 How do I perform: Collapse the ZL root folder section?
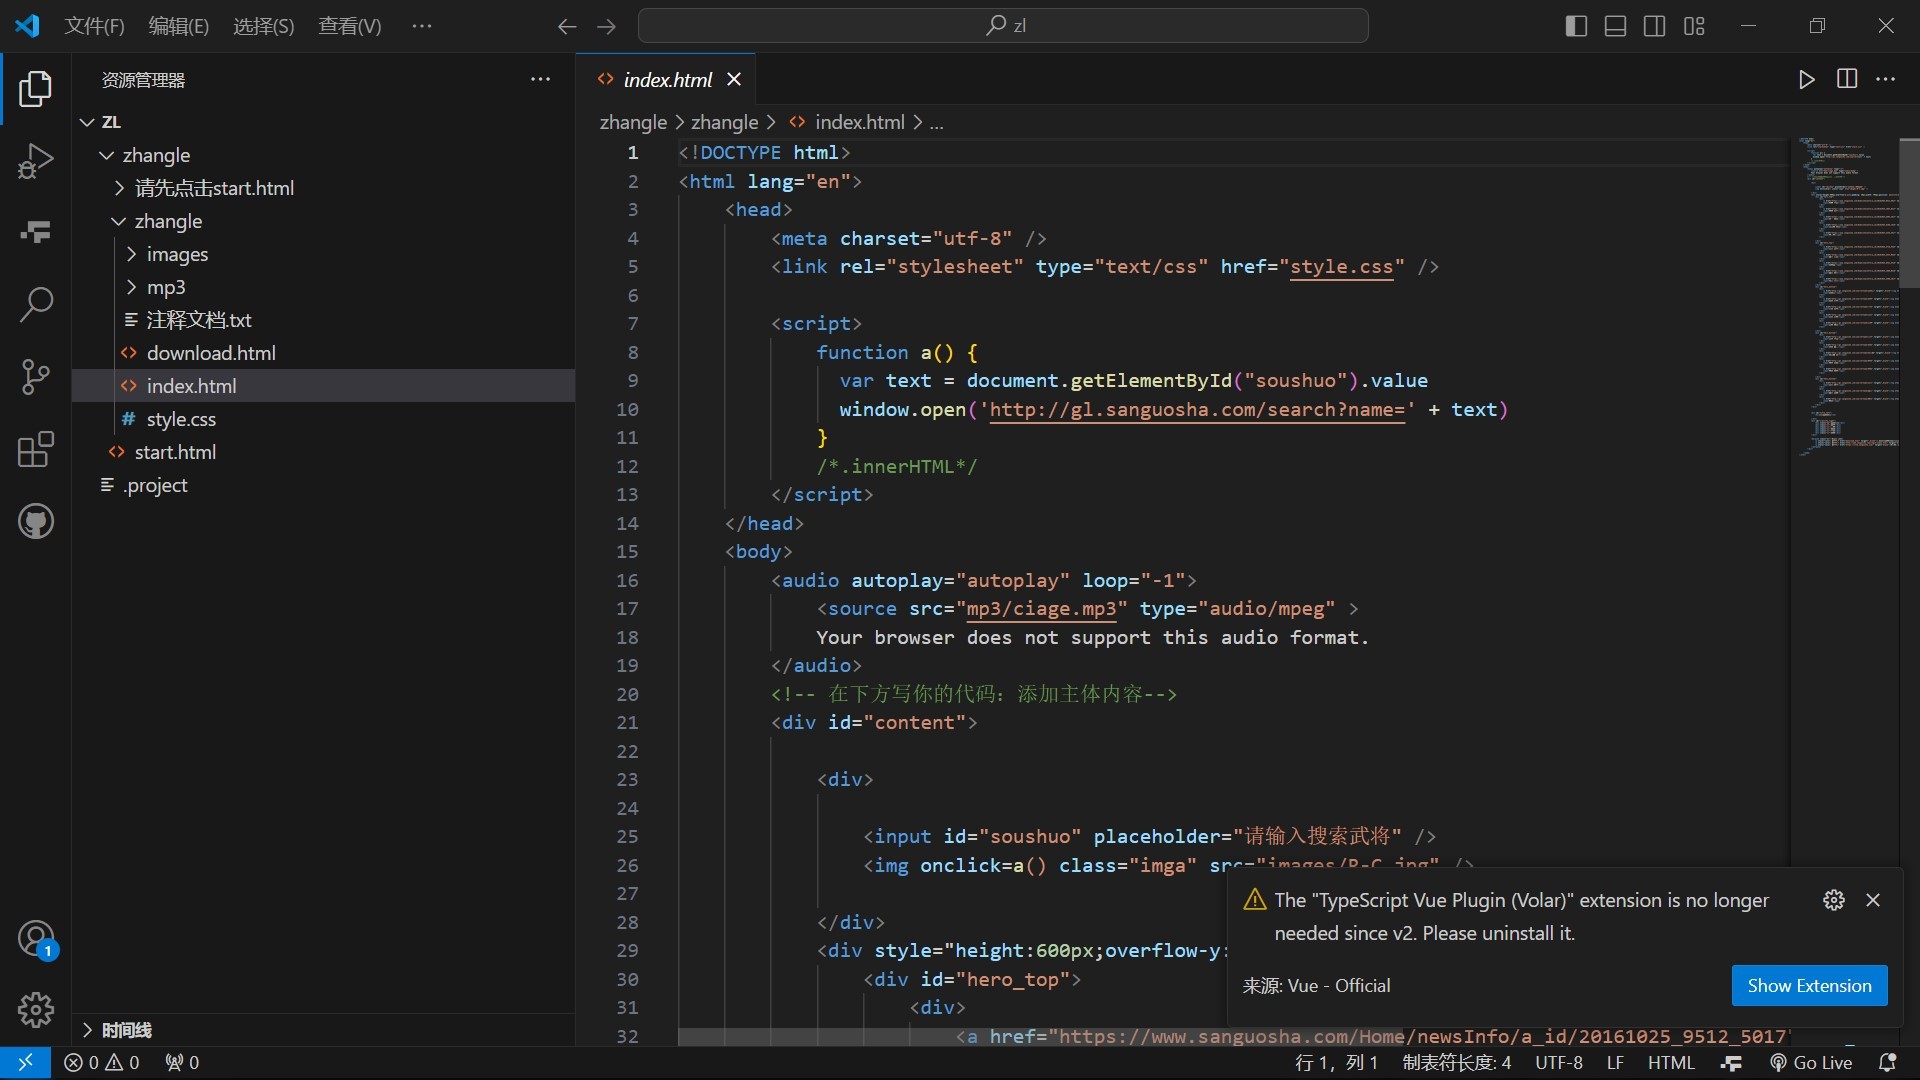tap(323, 122)
